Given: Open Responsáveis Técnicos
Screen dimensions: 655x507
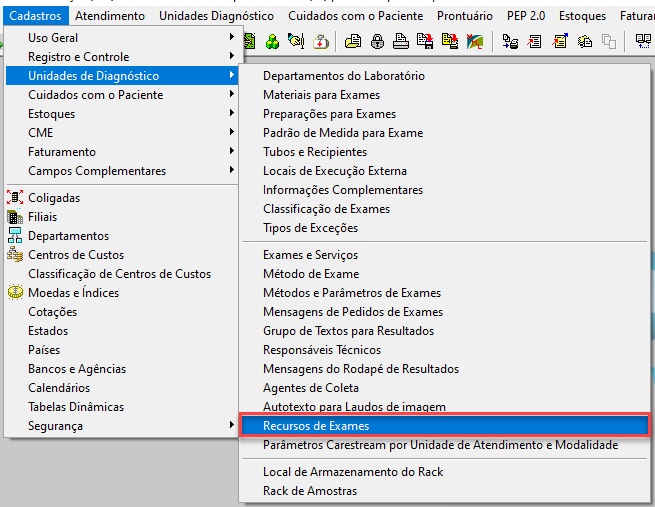Looking at the screenshot, I should coord(445,350).
